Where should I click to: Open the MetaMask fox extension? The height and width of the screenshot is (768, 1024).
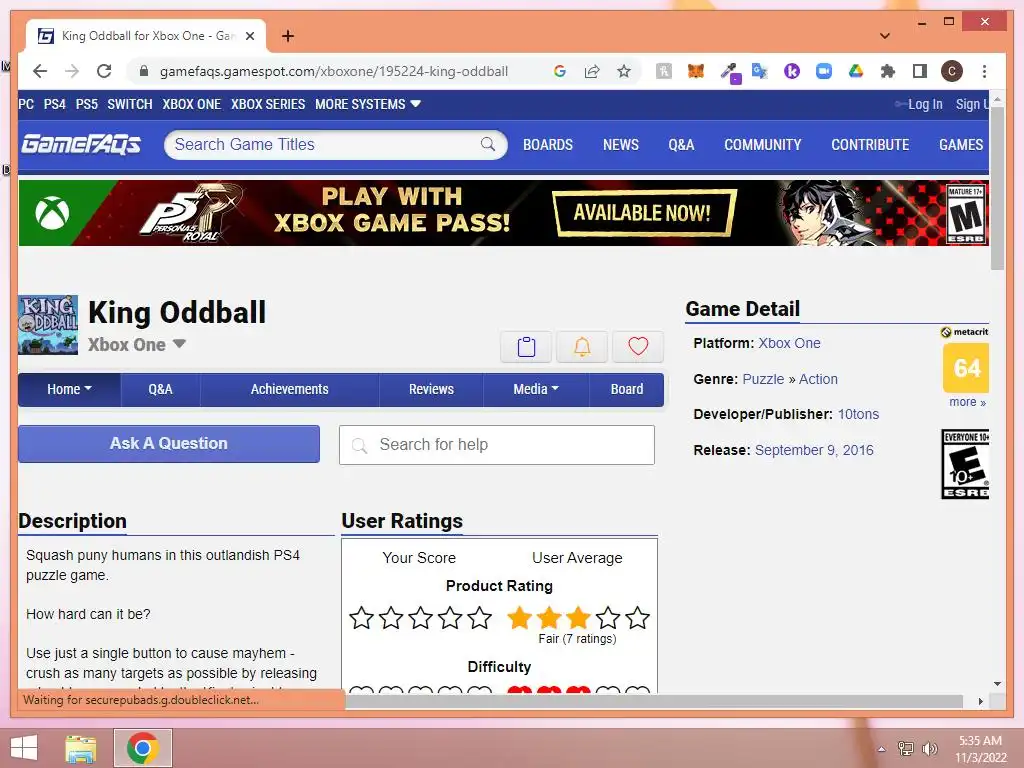click(696, 71)
